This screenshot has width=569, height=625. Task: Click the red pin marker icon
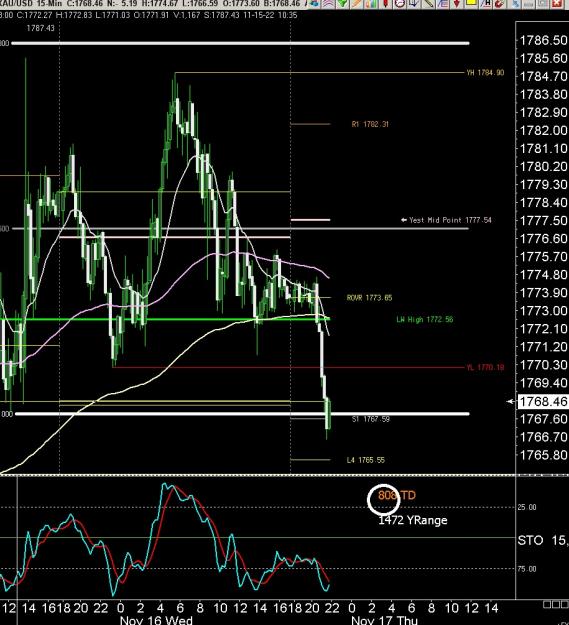(385, 3)
